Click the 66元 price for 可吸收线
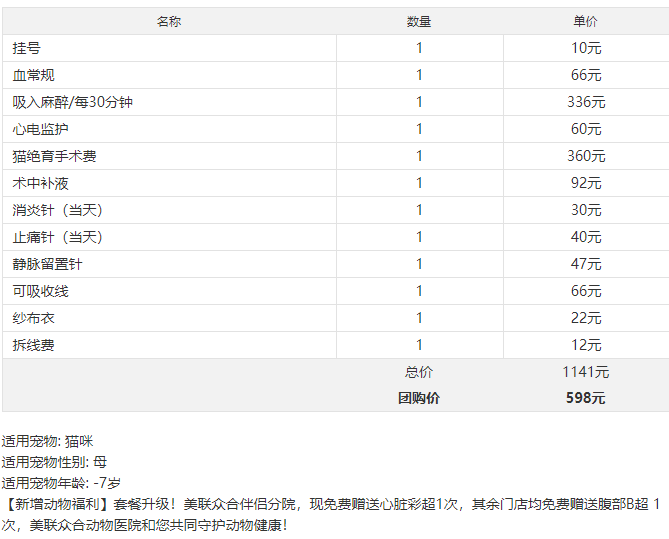 [586, 291]
